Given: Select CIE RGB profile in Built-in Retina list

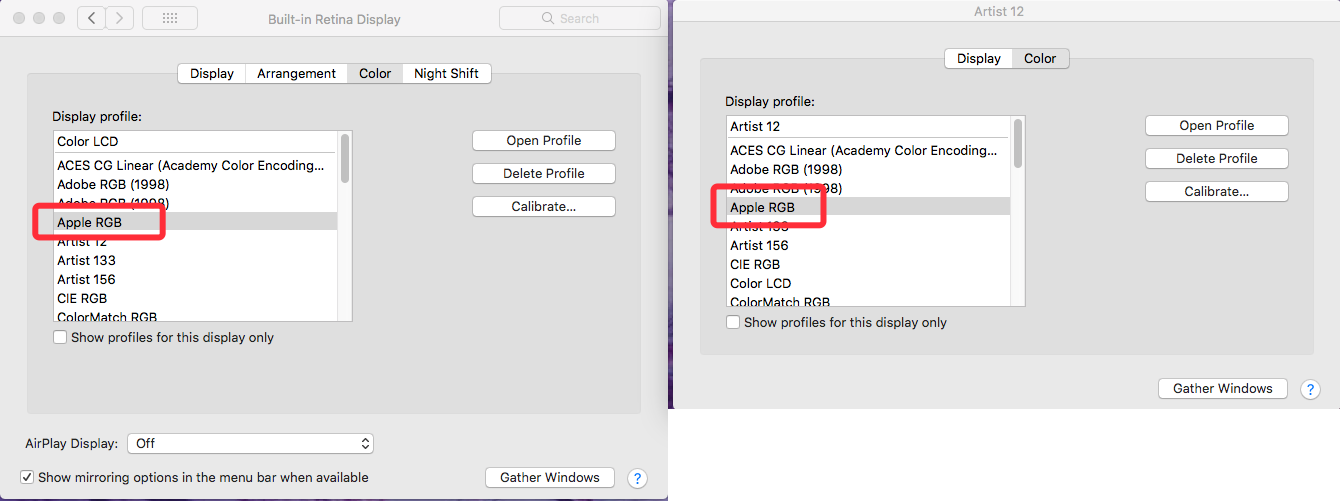Looking at the screenshot, I should pos(195,298).
